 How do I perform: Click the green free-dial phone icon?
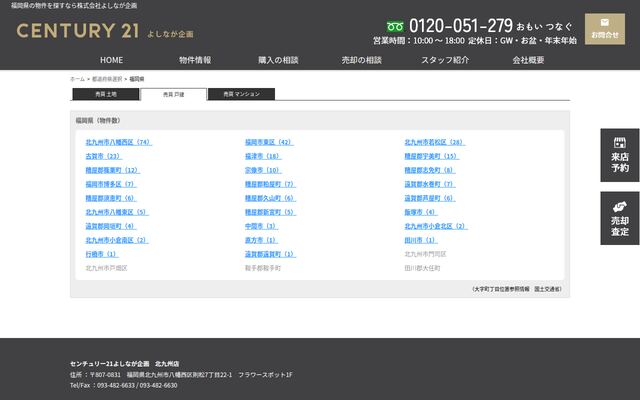coord(395,27)
